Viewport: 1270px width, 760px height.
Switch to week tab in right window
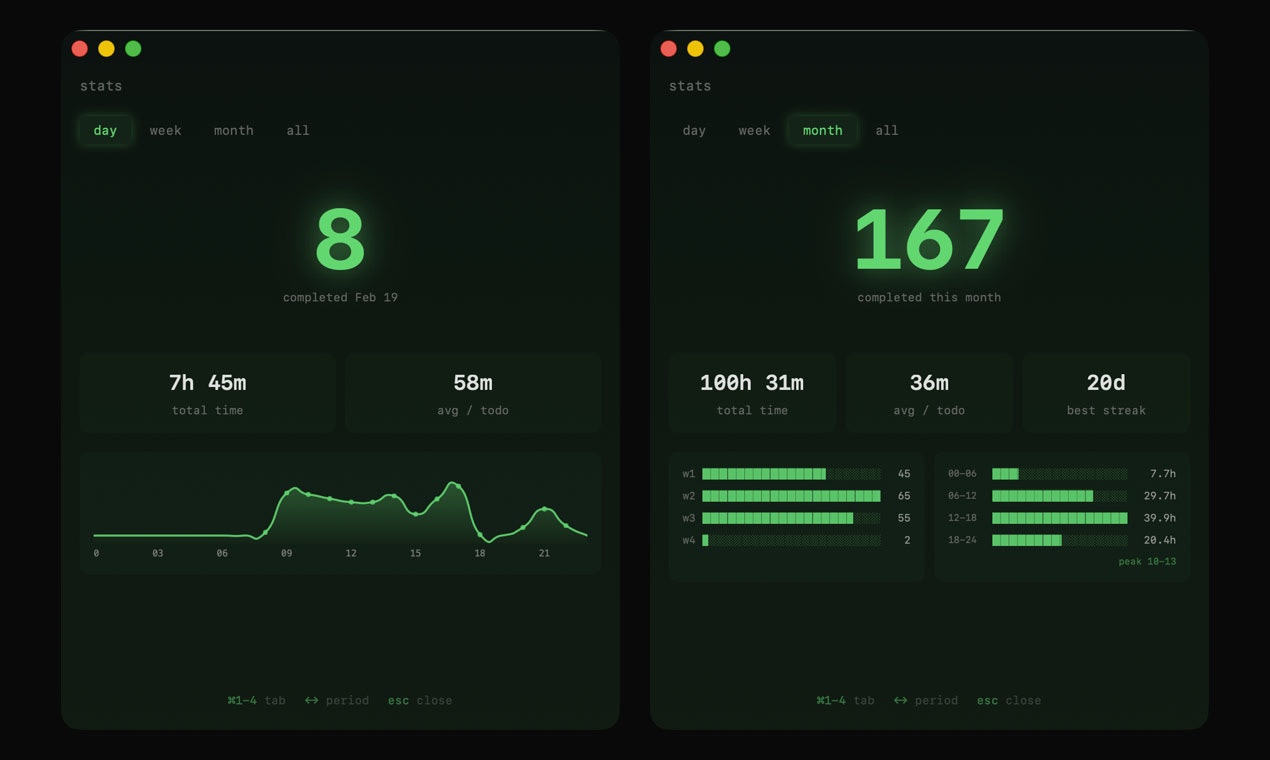754,130
